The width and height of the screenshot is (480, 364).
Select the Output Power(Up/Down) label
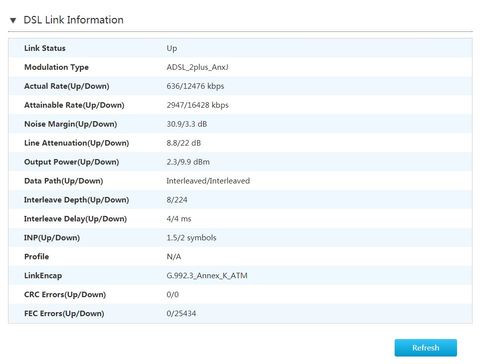(x=71, y=162)
